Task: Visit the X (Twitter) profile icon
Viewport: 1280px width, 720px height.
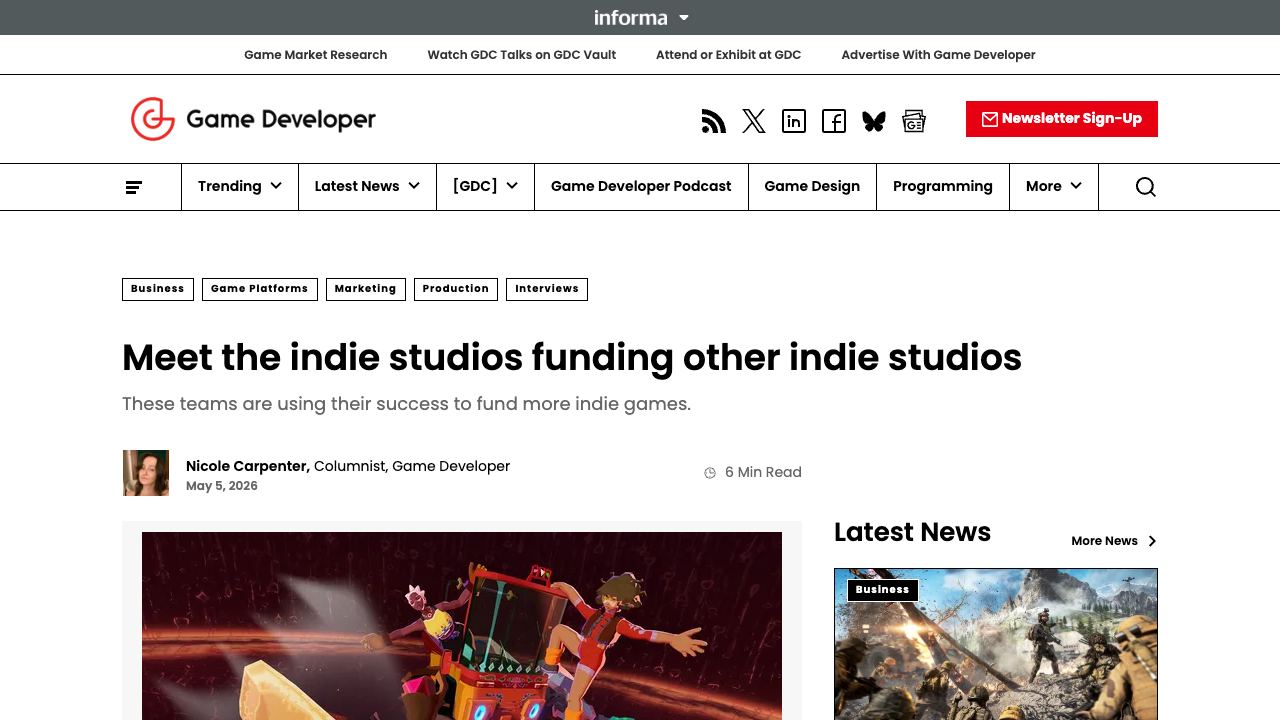Action: [x=754, y=121]
